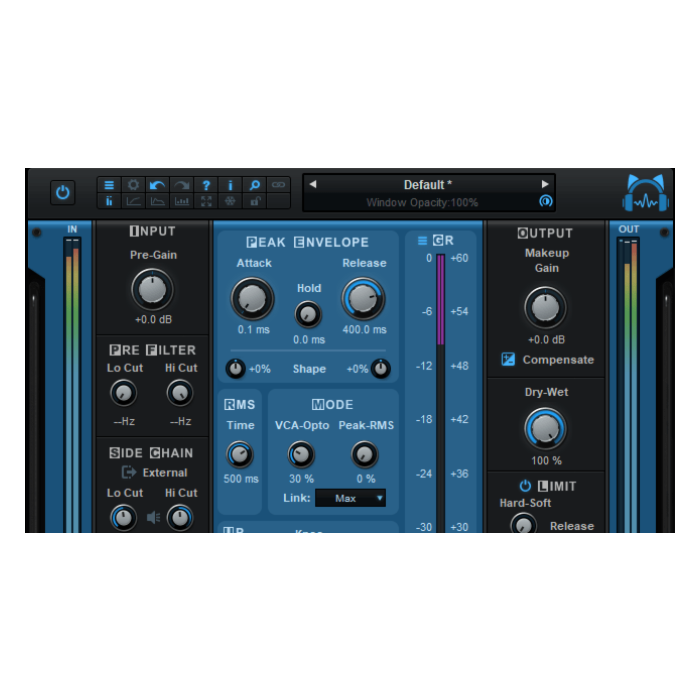
Task: Click the Peak Envelope Release knob
Action: pos(363,299)
